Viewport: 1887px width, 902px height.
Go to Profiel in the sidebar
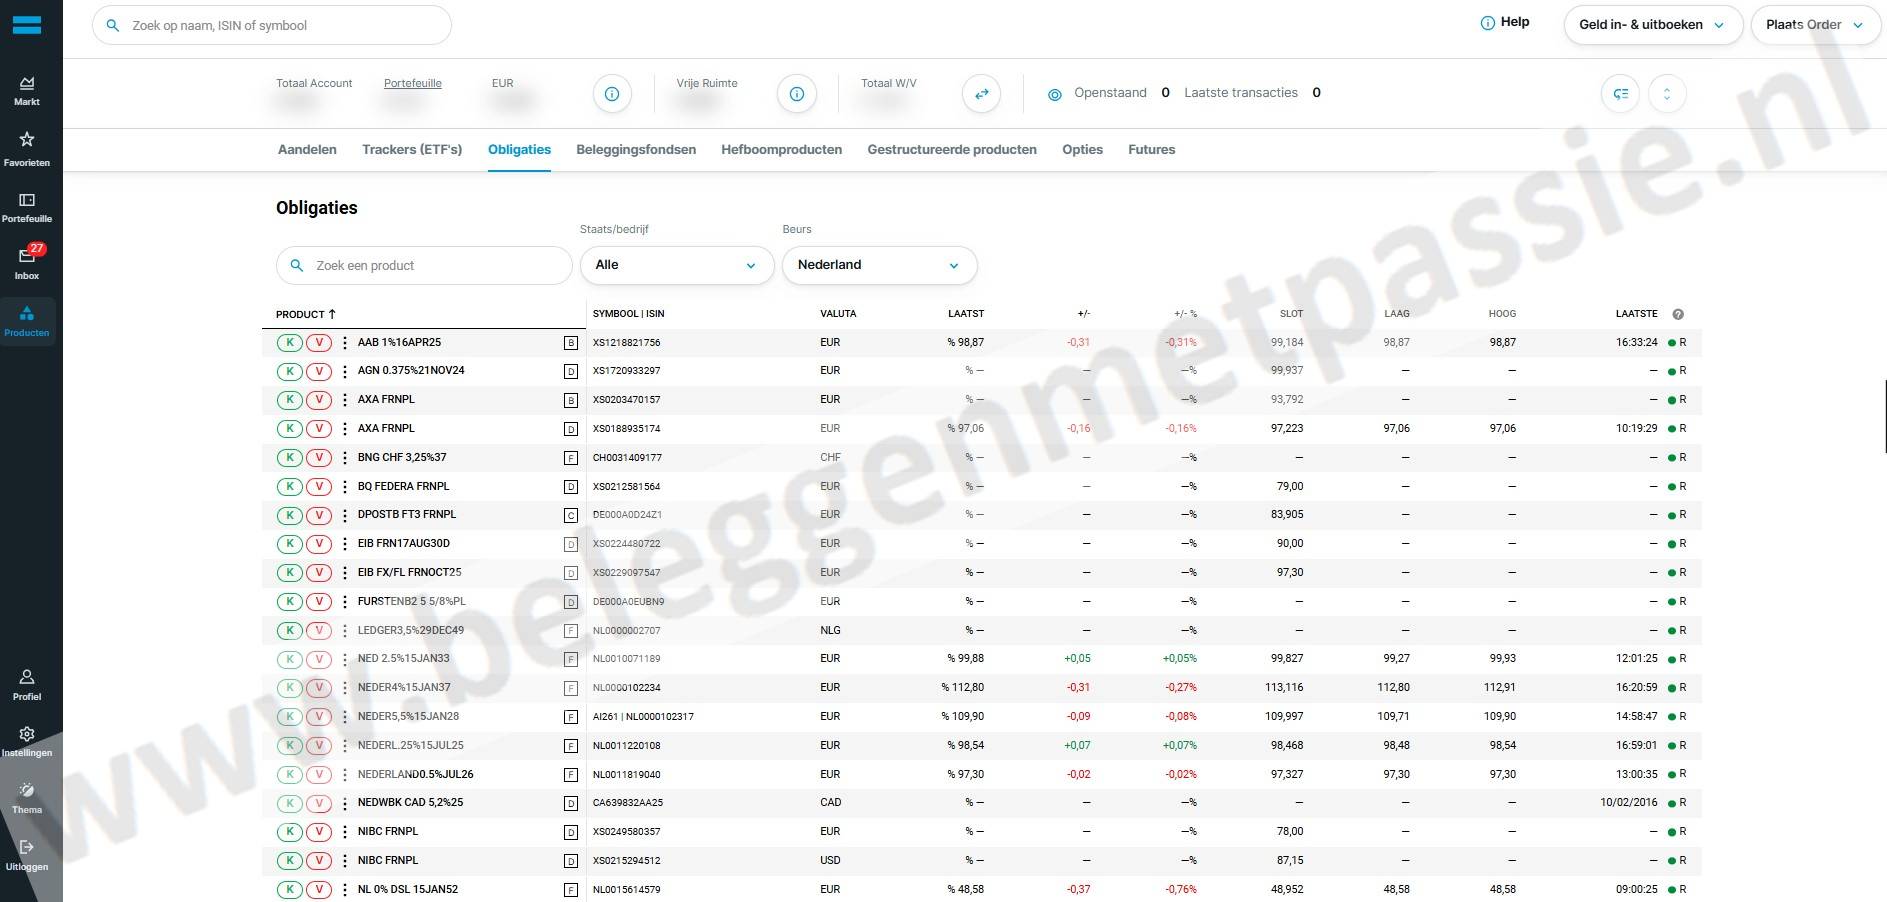[27, 684]
